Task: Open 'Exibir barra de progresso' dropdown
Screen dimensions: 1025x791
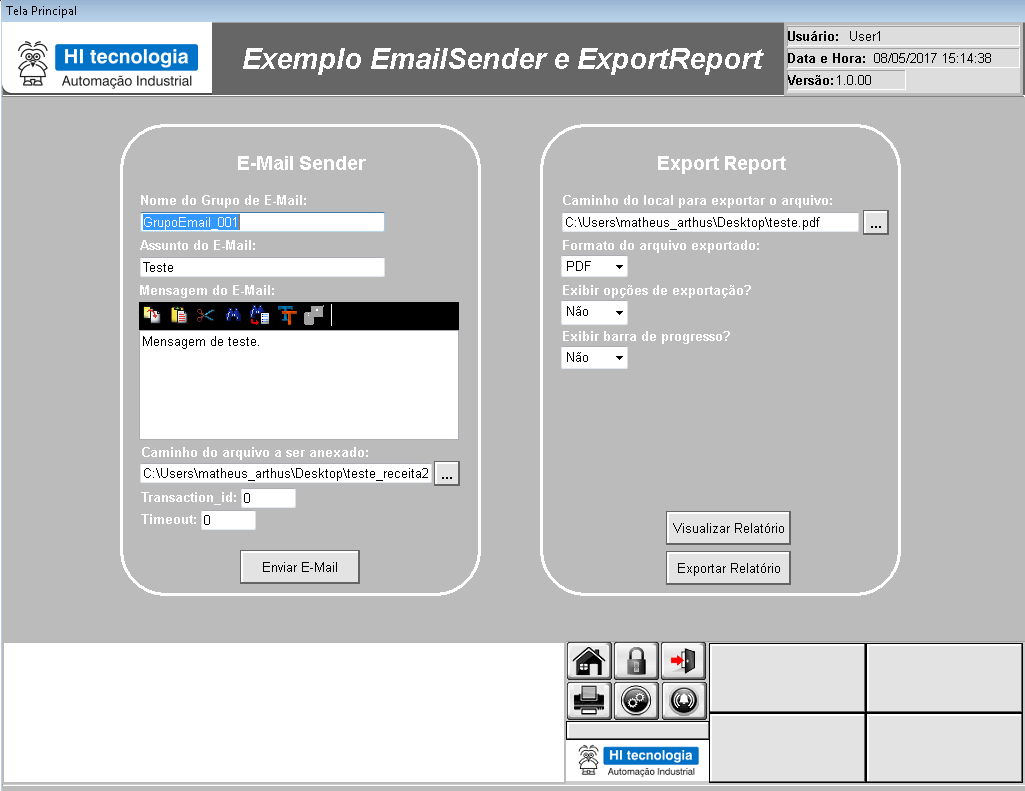Action: (594, 358)
